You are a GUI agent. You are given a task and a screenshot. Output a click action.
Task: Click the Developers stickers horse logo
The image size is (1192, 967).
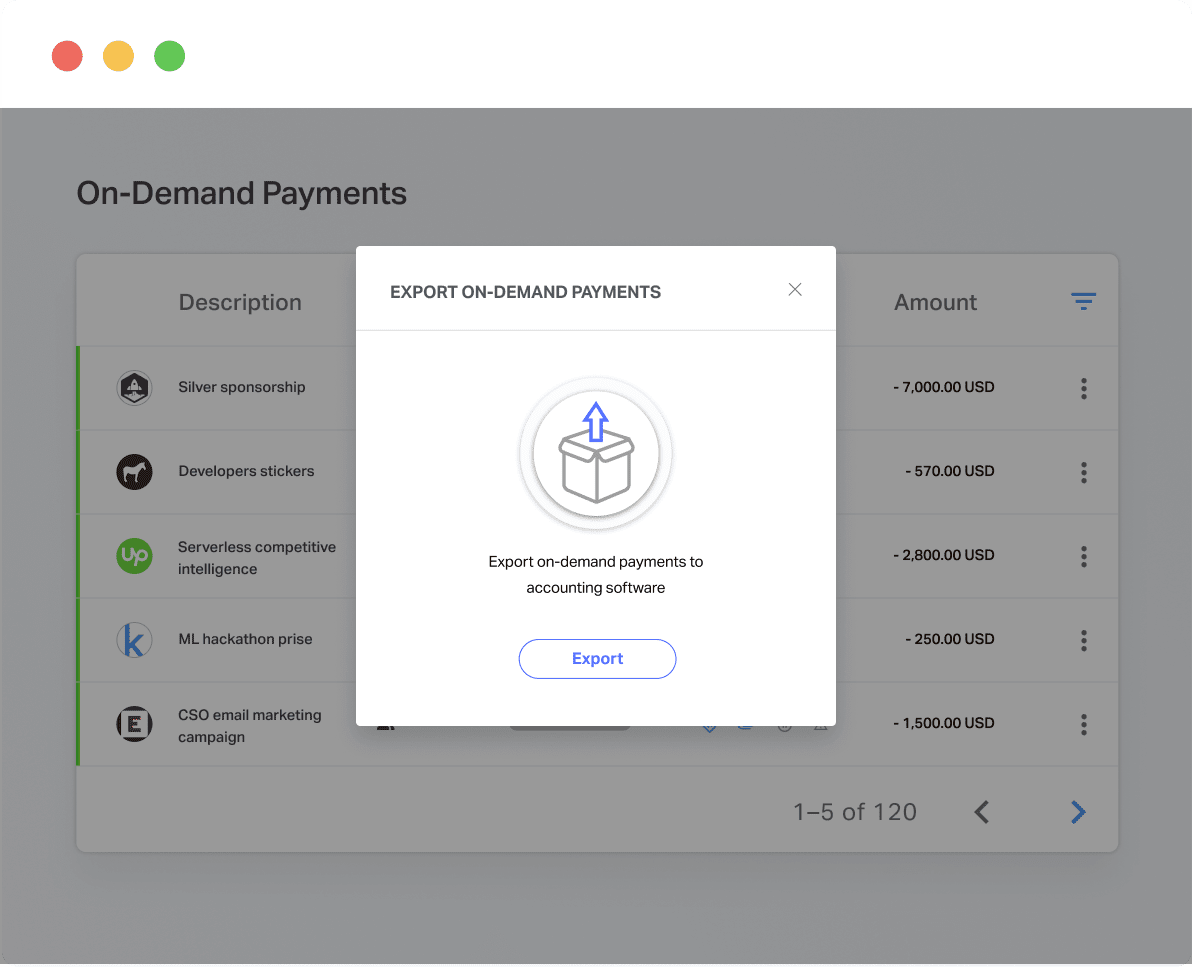tap(134, 472)
